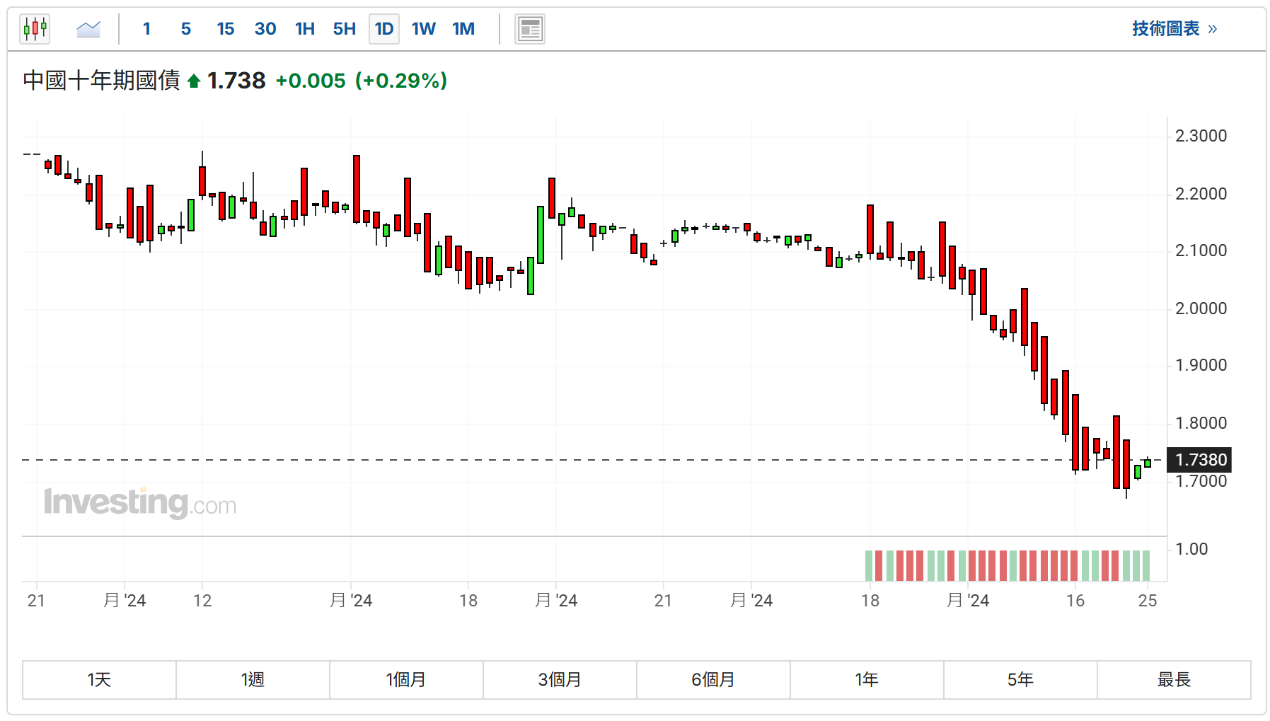Image resolution: width=1270 pixels, height=721 pixels.
Task: Set interval to 1W weekly
Action: click(424, 29)
